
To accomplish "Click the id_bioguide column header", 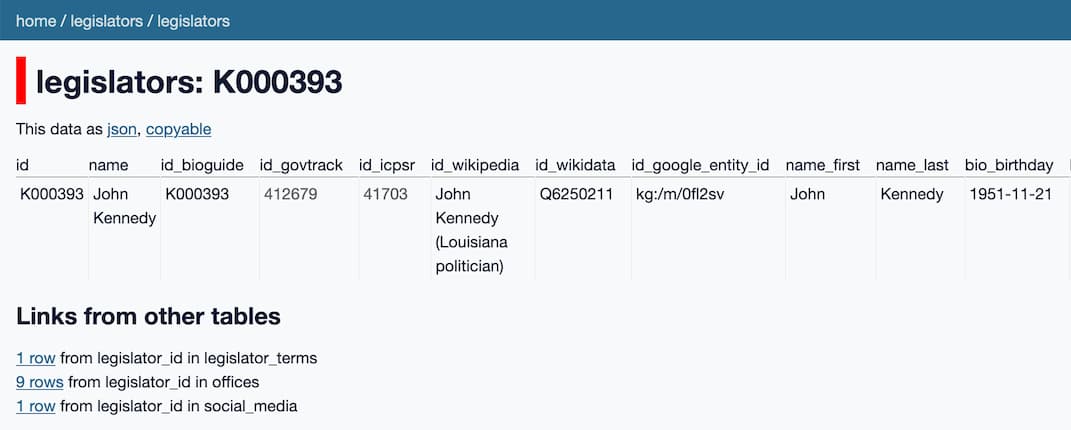I will pos(201,164).
